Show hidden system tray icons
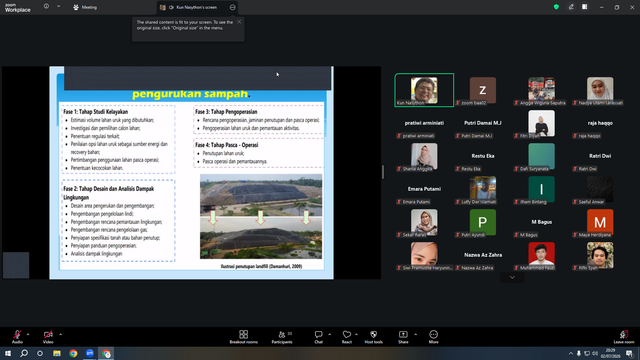 571,353
